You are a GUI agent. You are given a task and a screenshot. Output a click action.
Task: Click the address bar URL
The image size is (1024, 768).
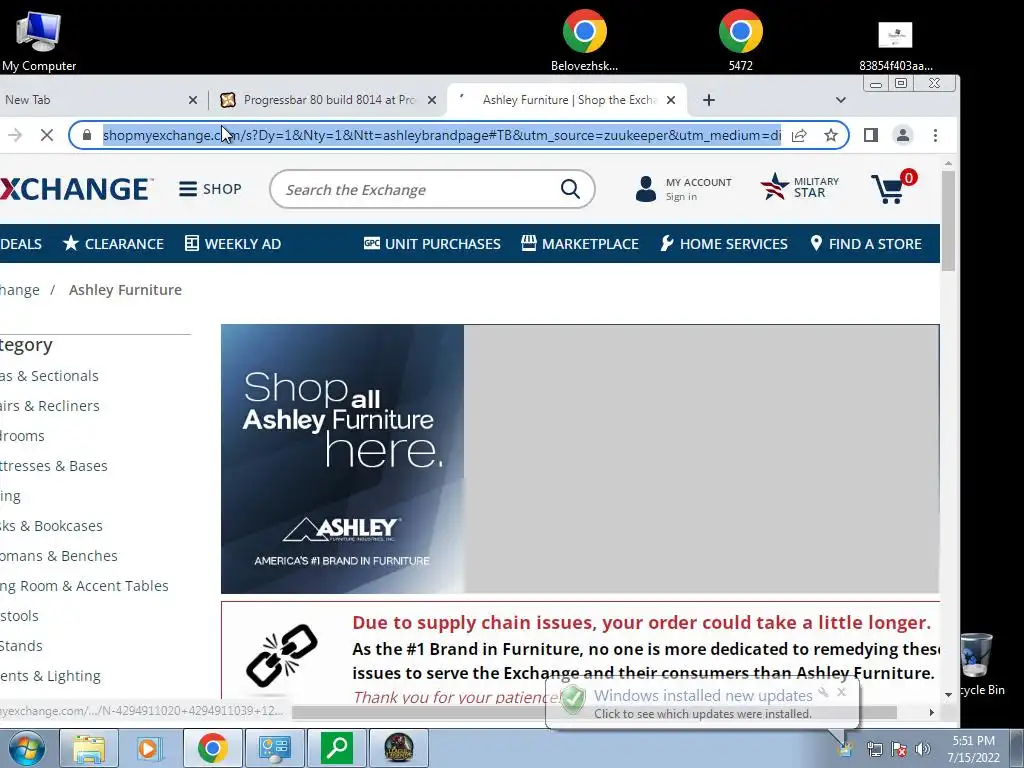[441, 135]
